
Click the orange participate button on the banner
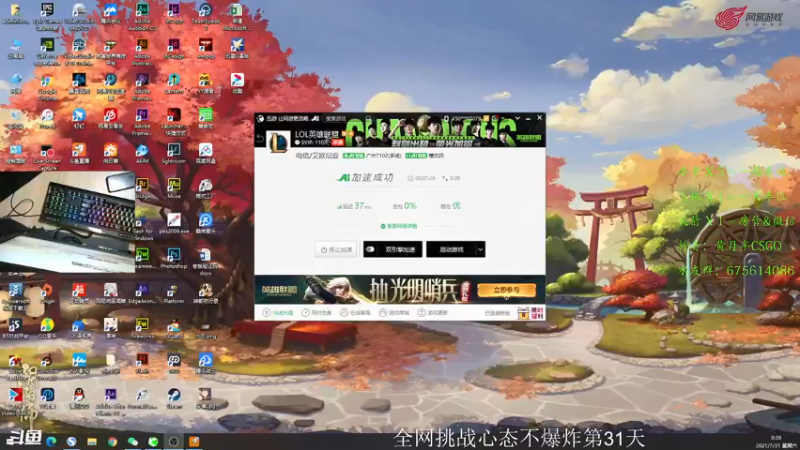[x=506, y=290]
